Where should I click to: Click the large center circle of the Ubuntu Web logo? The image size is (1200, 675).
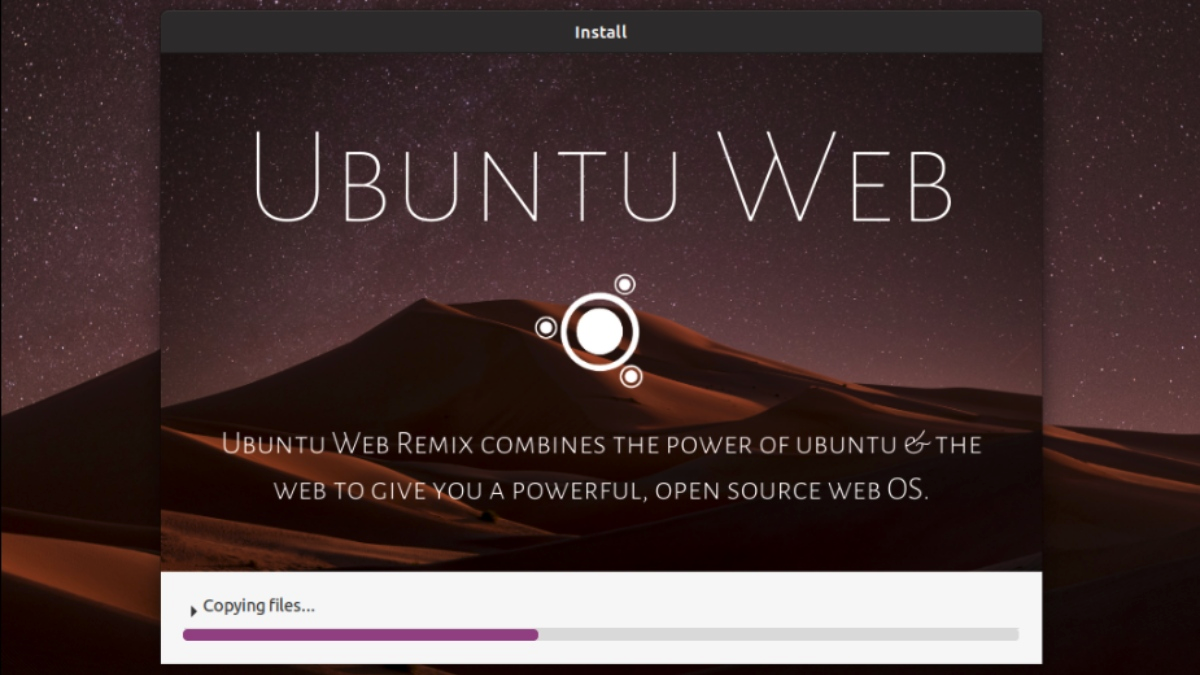(599, 332)
